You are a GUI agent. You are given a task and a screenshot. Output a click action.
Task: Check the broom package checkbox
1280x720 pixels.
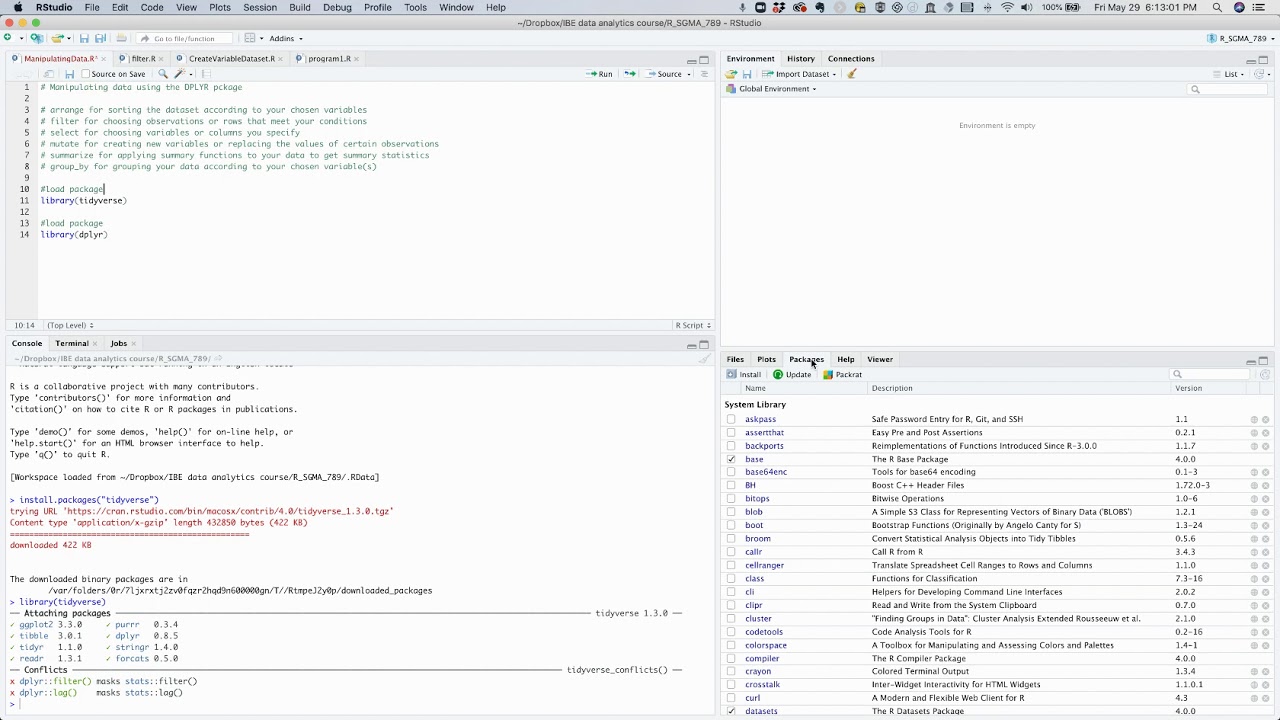coord(731,539)
